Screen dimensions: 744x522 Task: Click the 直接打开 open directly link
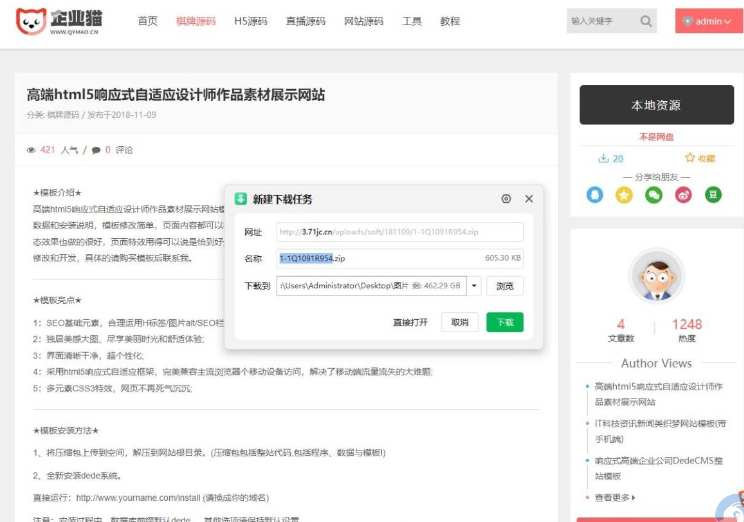[x=410, y=322]
